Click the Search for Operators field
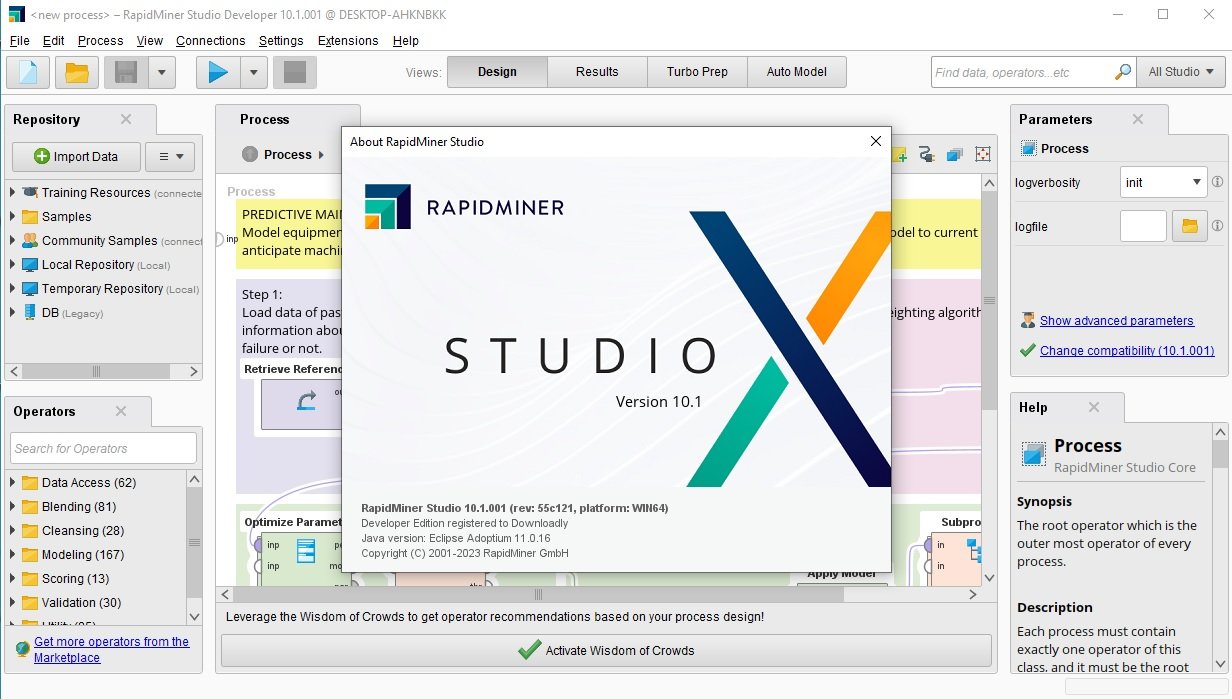The height and width of the screenshot is (699, 1232). click(103, 448)
